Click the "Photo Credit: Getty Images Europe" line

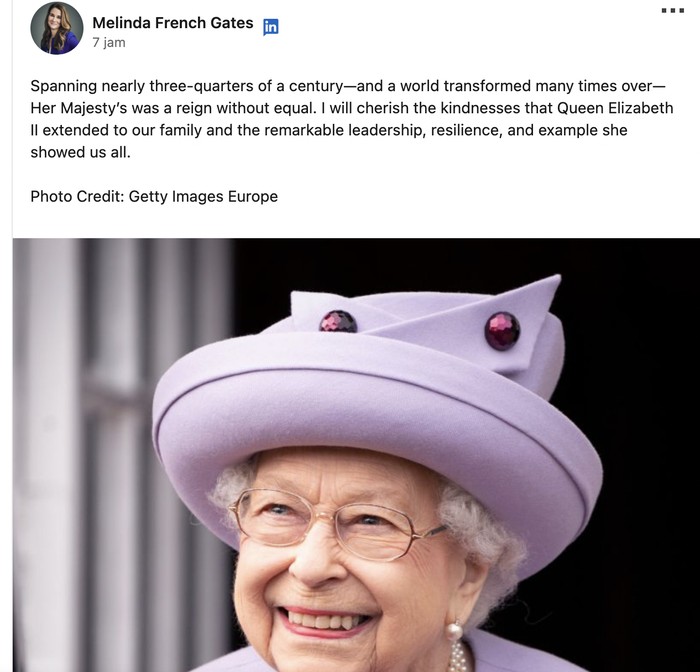pyautogui.click(x=154, y=196)
